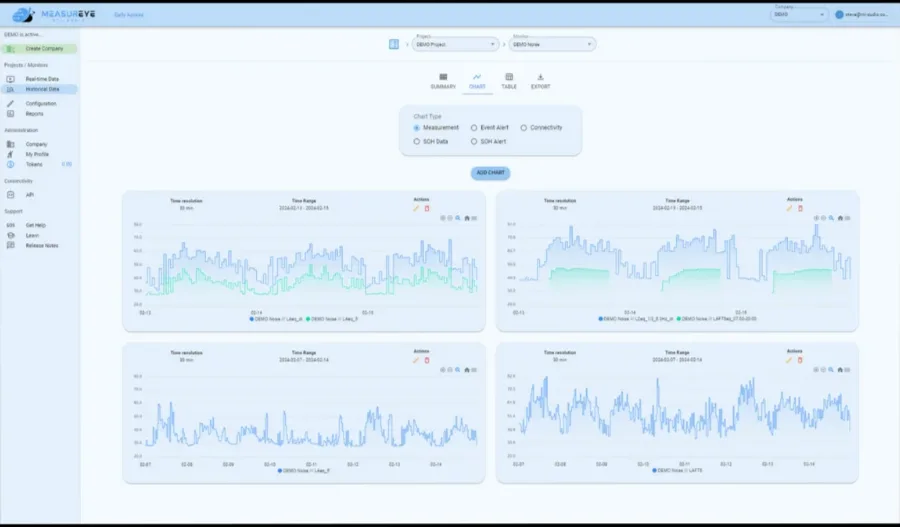Open API under Connectivity
This screenshot has width=900, height=527.
(39, 195)
